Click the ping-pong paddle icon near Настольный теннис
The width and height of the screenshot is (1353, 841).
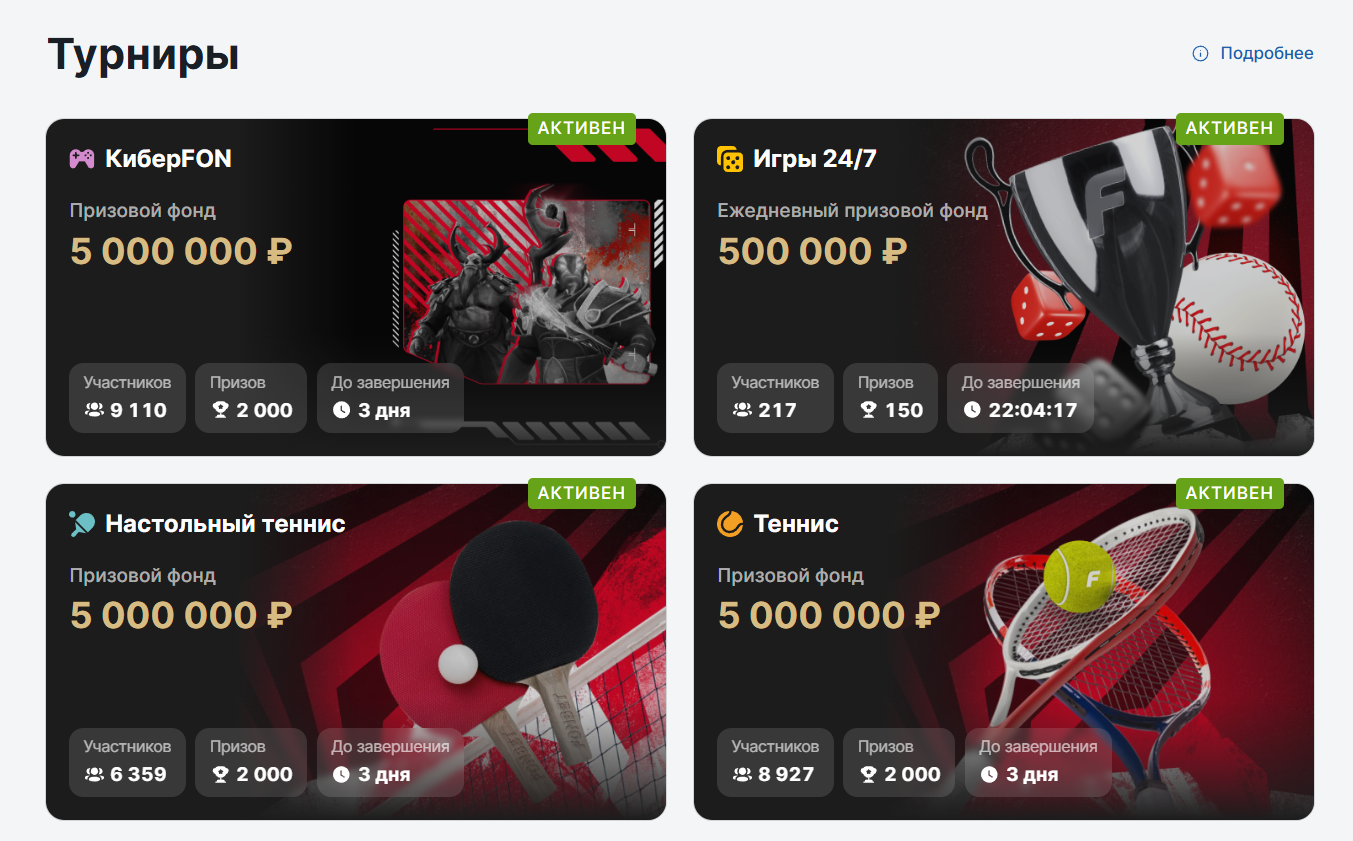[82, 523]
